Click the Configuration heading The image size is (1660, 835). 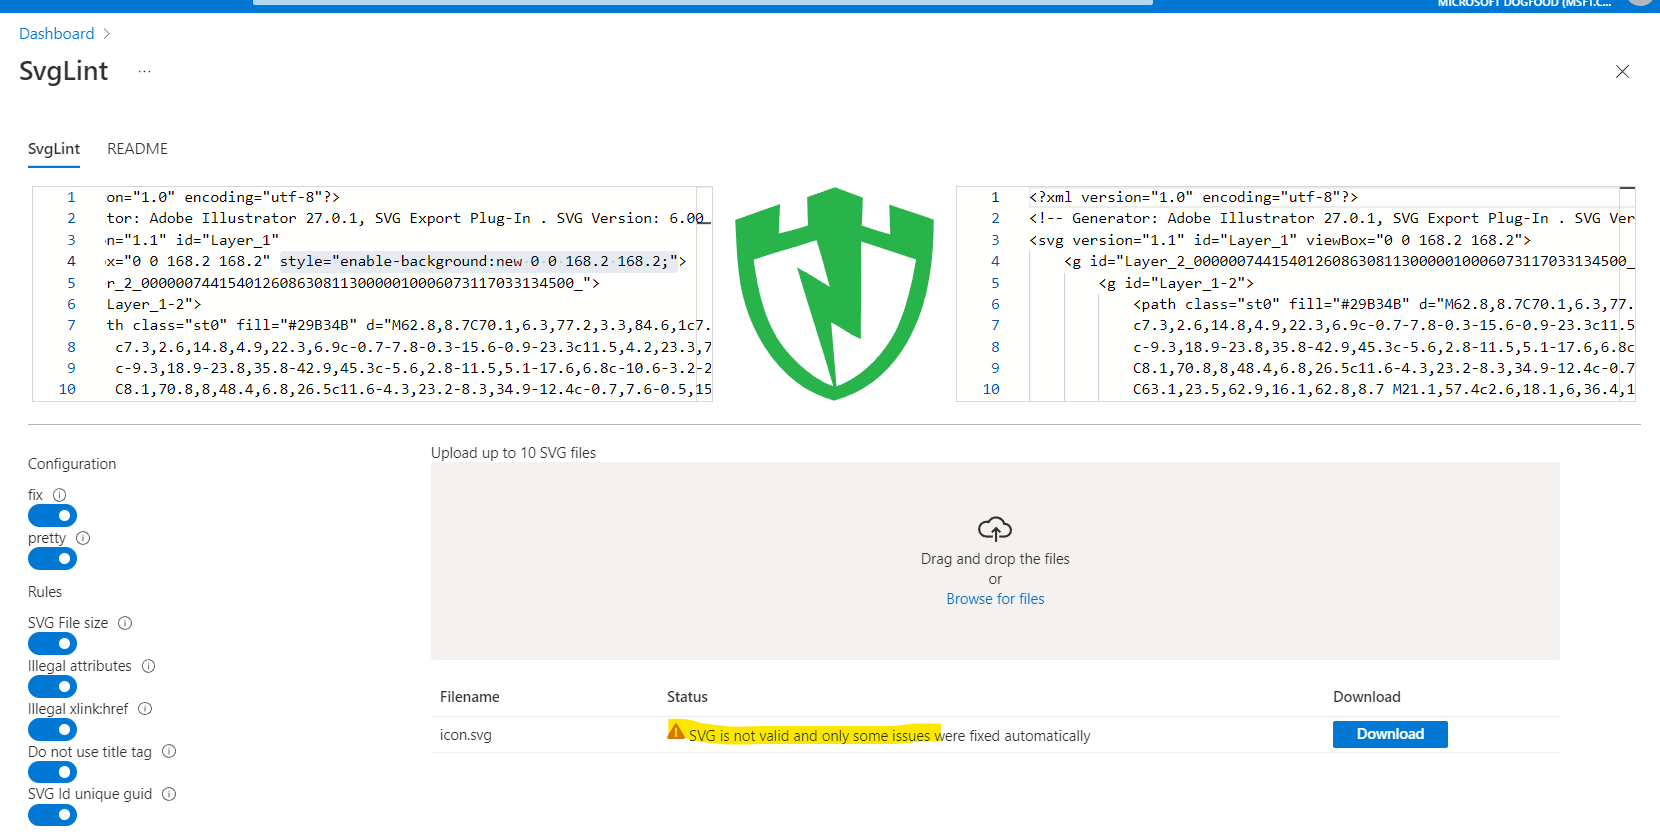coord(72,464)
